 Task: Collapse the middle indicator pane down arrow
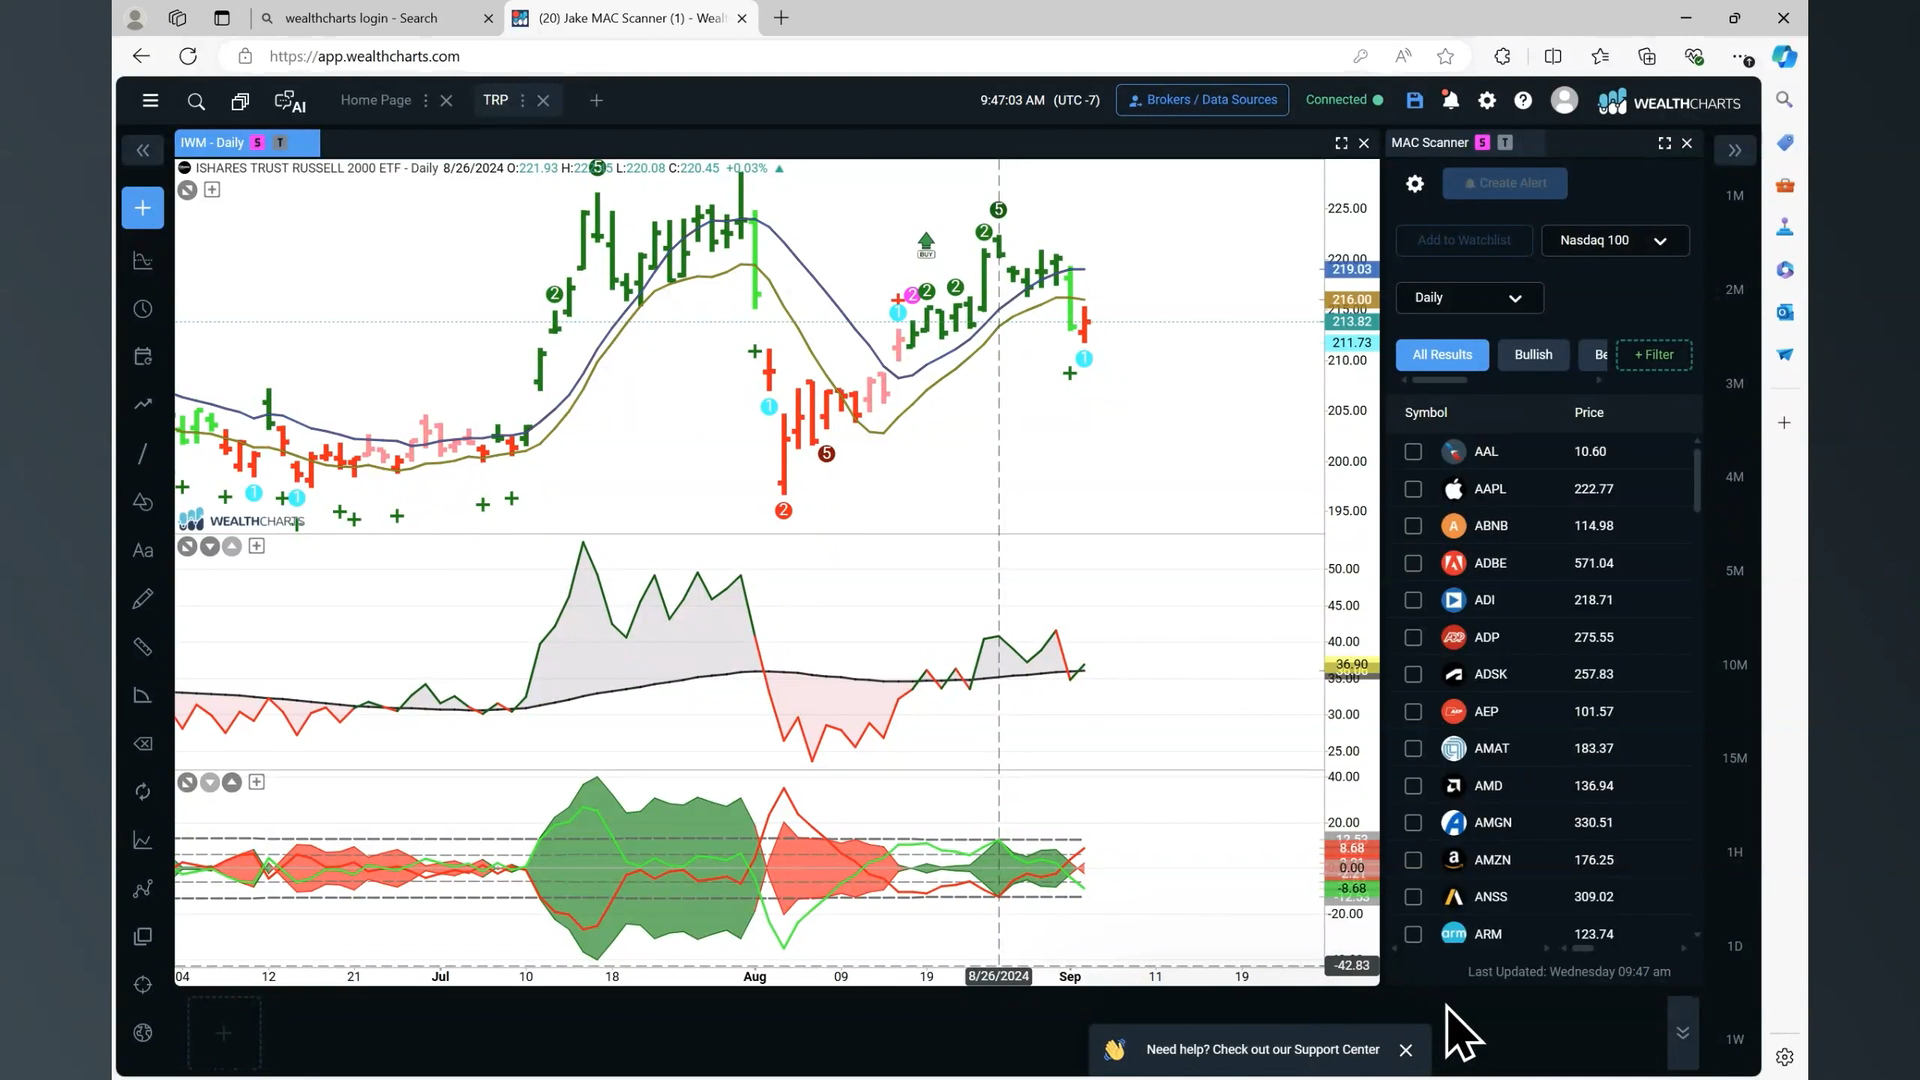click(209, 546)
